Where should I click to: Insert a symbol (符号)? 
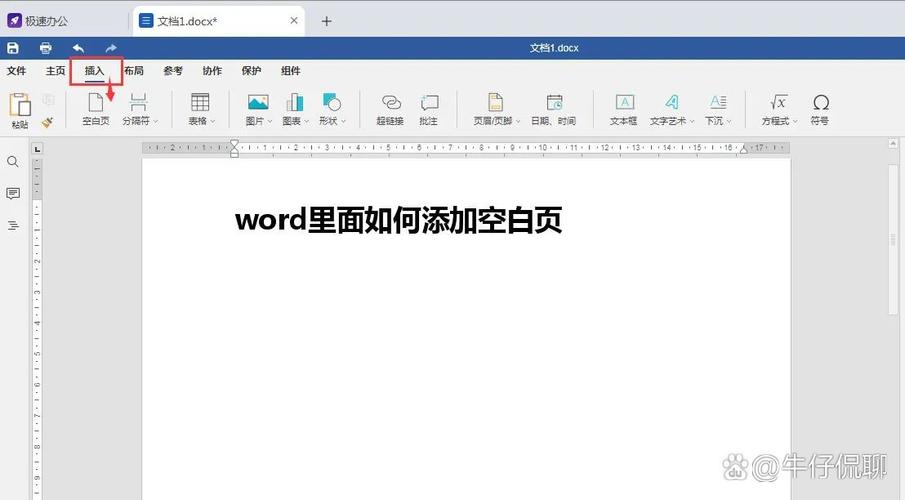click(820, 110)
